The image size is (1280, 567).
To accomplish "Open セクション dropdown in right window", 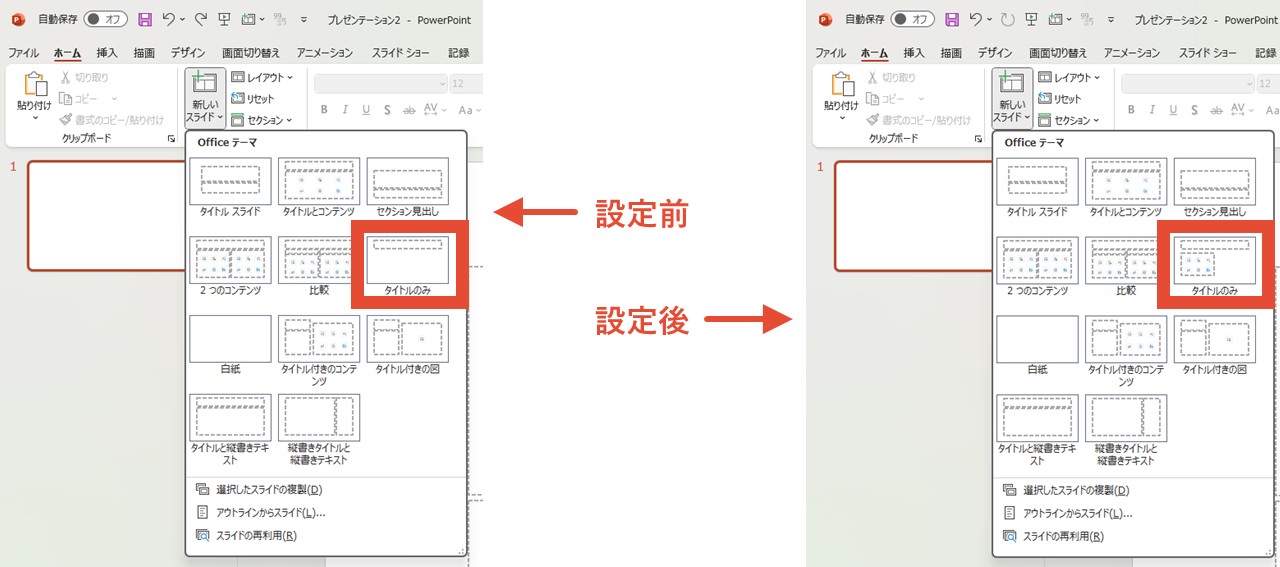I will (x=1069, y=120).
